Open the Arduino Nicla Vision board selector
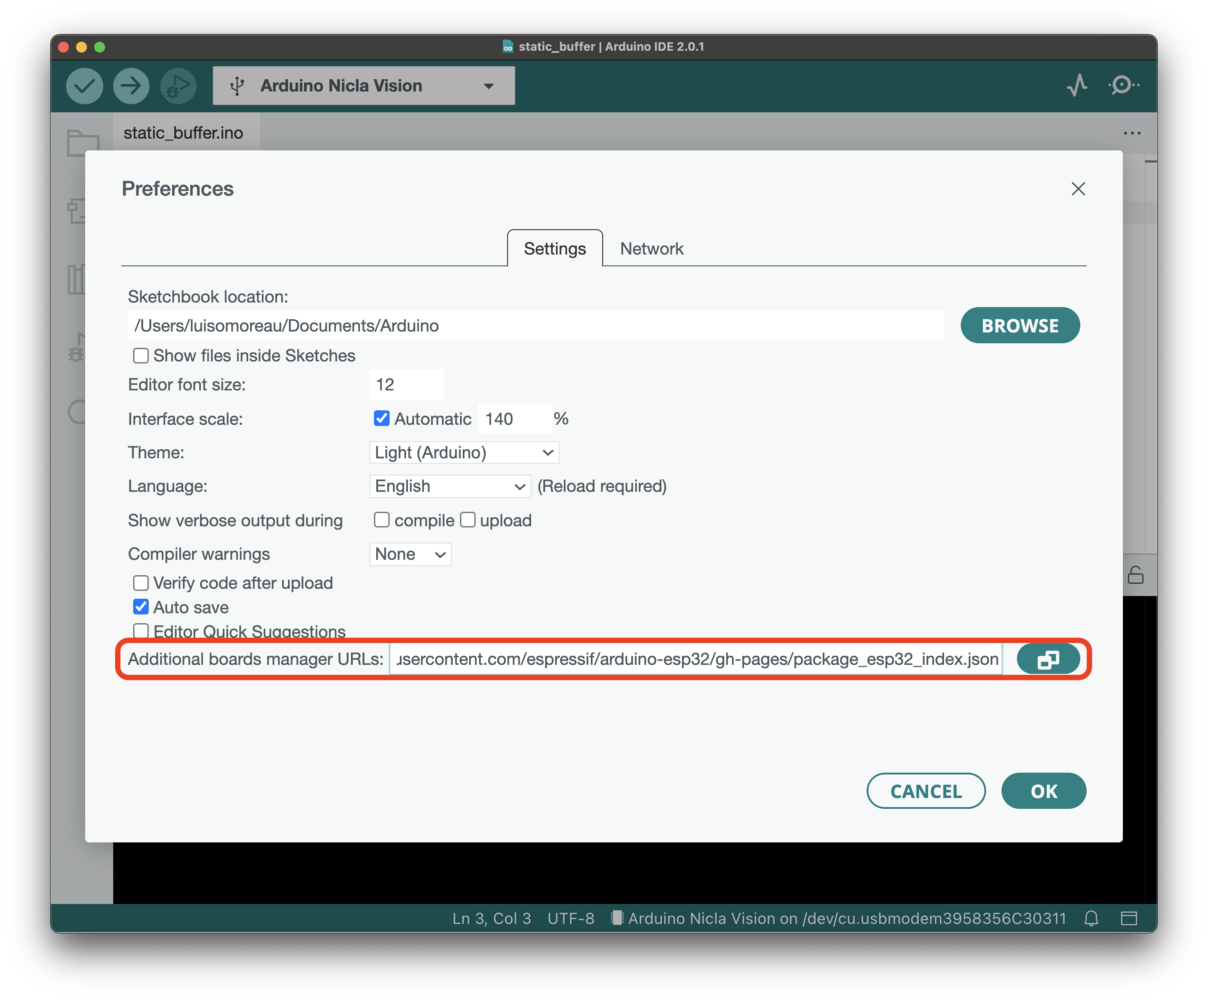The width and height of the screenshot is (1208, 1000). [364, 86]
